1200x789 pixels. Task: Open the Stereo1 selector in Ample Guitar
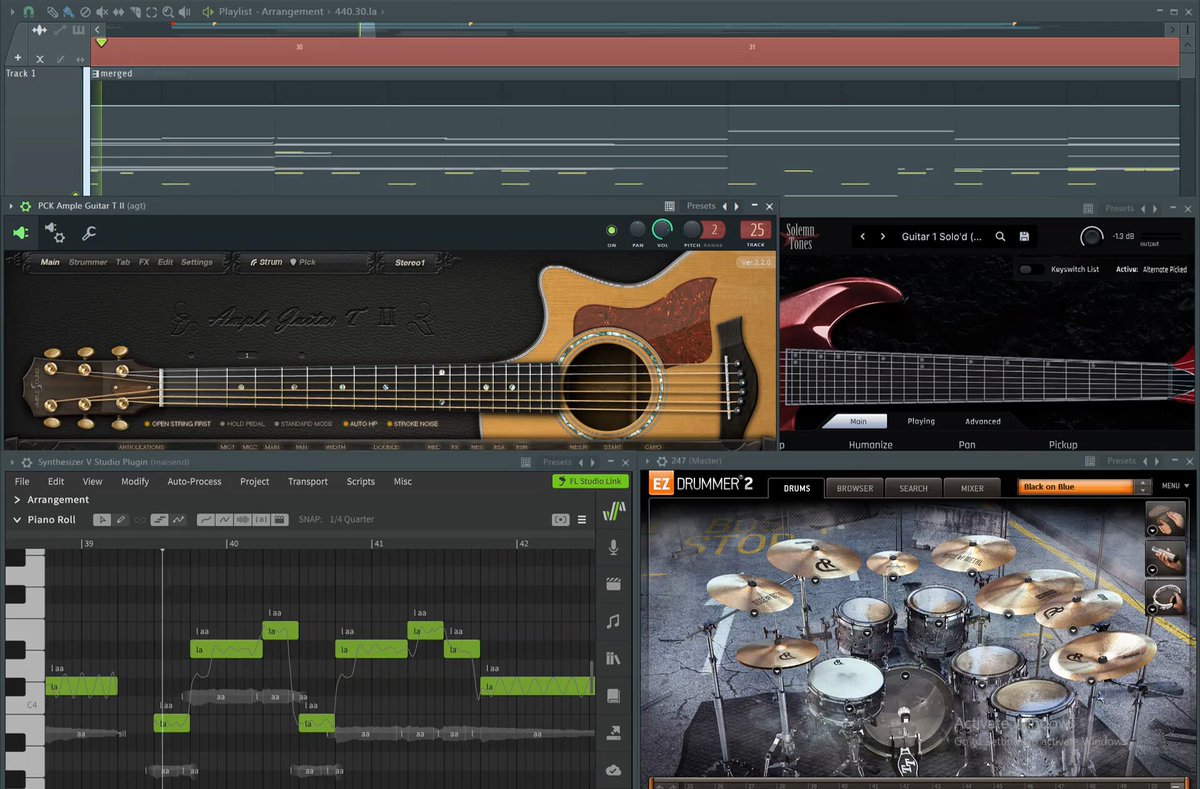pyautogui.click(x=410, y=263)
